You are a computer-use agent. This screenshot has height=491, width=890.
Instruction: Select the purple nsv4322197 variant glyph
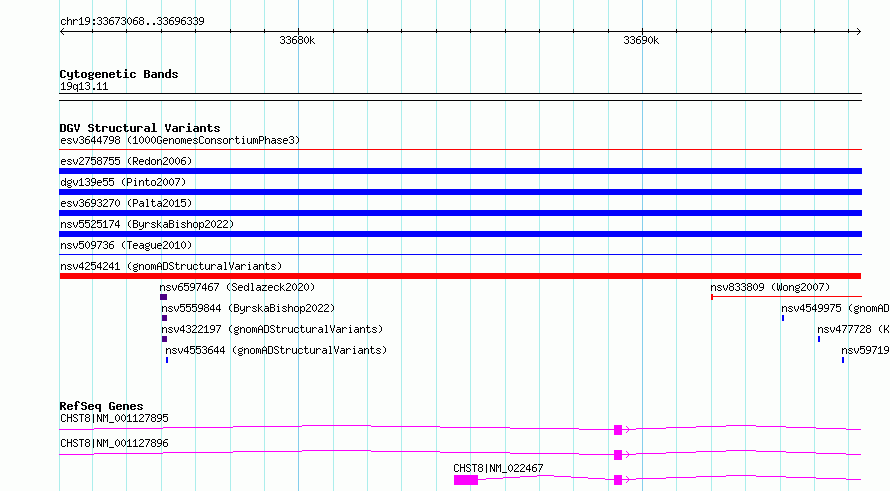(x=165, y=339)
